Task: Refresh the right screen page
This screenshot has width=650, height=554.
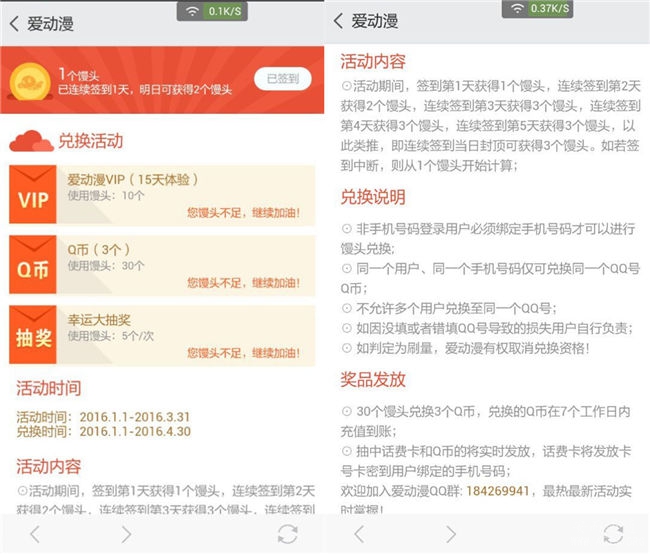Action: (x=613, y=534)
